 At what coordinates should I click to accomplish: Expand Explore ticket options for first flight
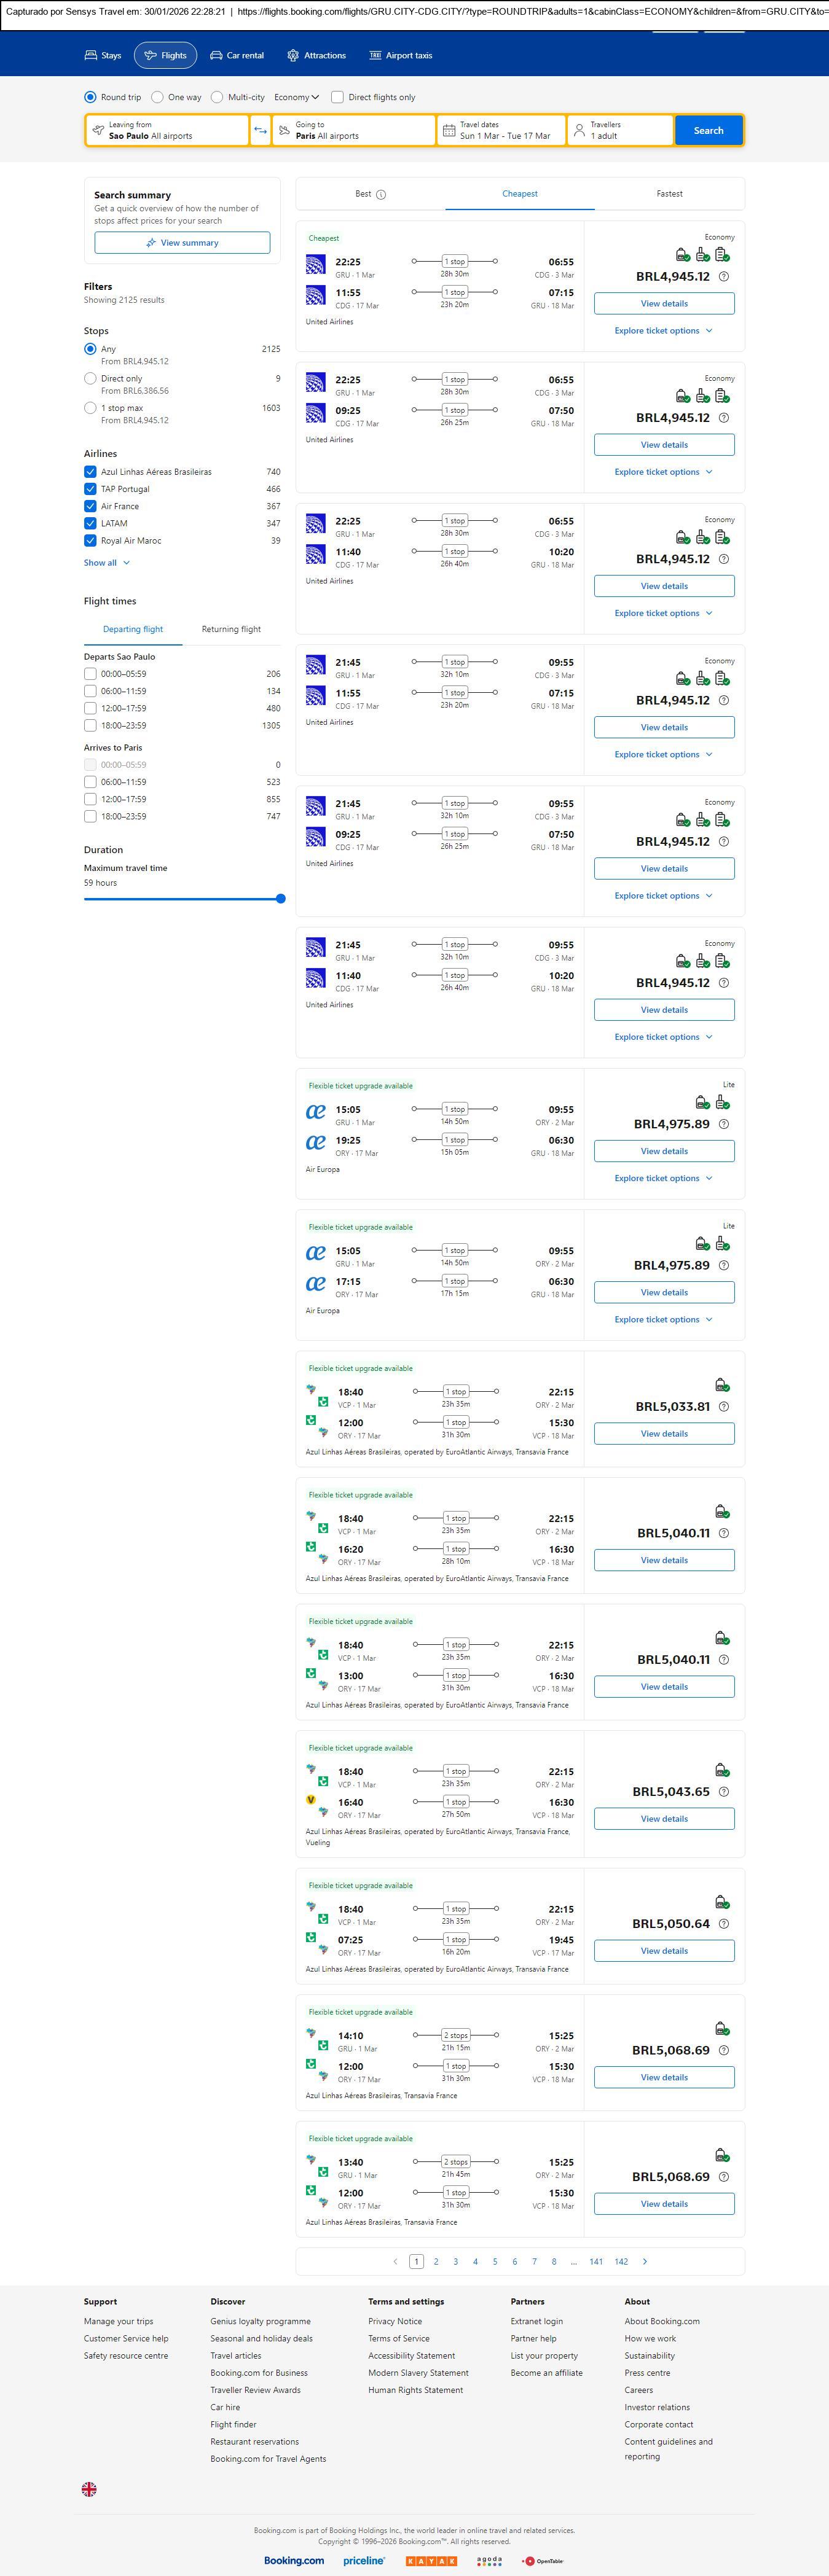(x=663, y=331)
